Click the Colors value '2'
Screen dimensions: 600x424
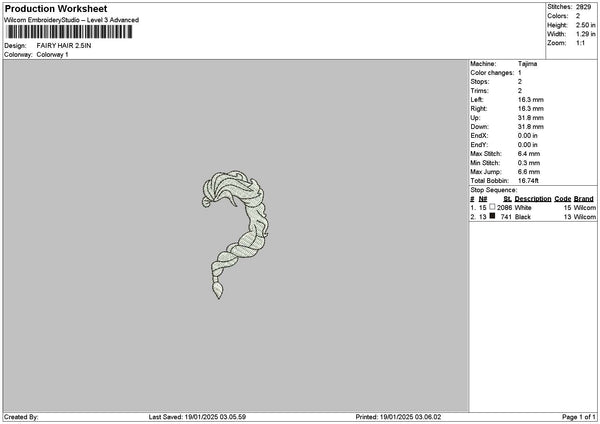click(x=578, y=16)
